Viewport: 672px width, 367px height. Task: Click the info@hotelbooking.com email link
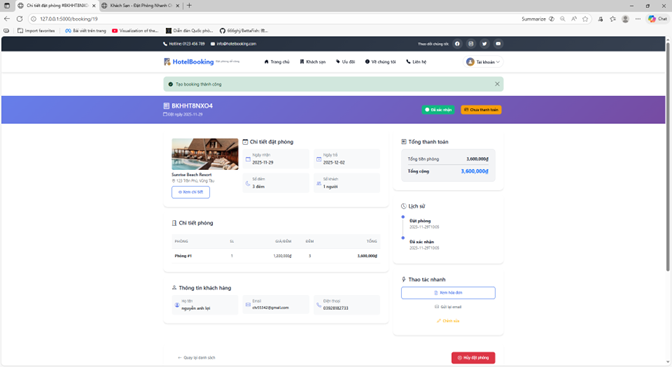point(233,44)
